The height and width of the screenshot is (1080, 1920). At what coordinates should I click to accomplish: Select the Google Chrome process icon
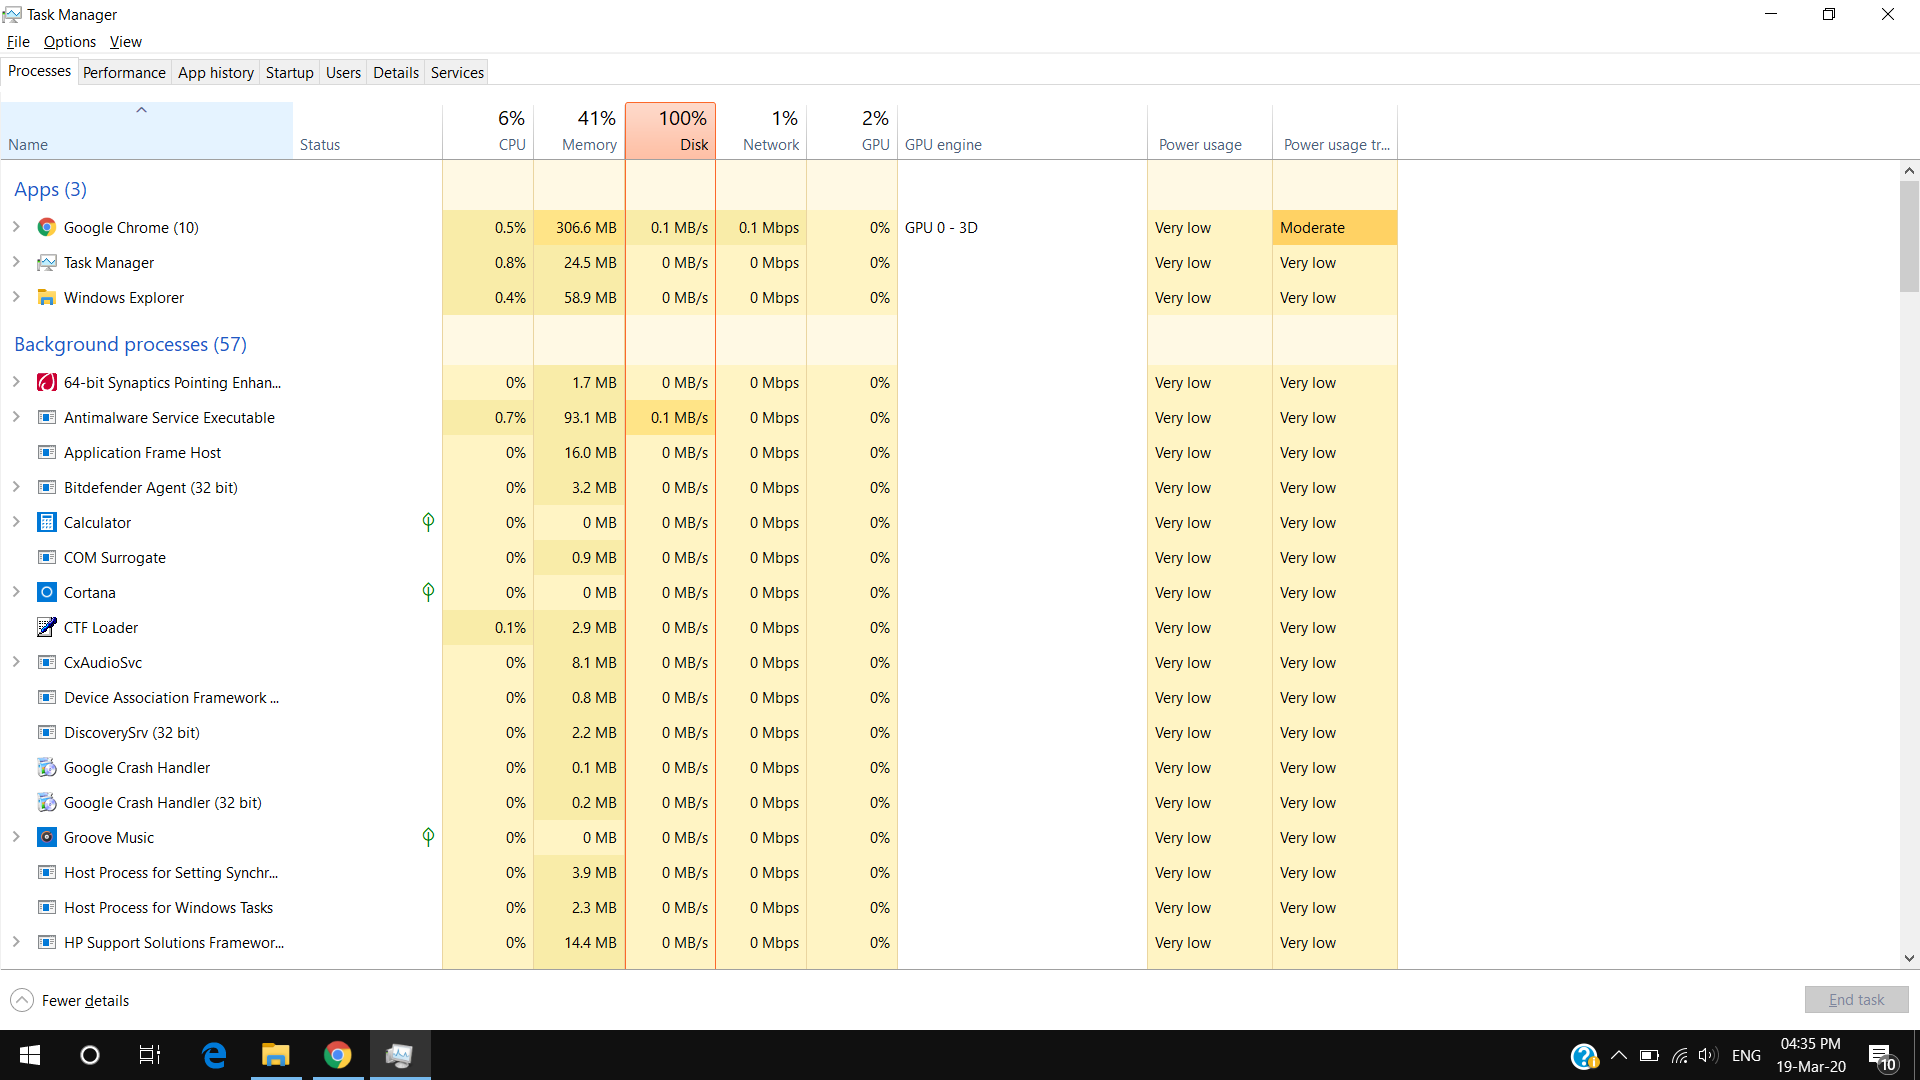(46, 227)
